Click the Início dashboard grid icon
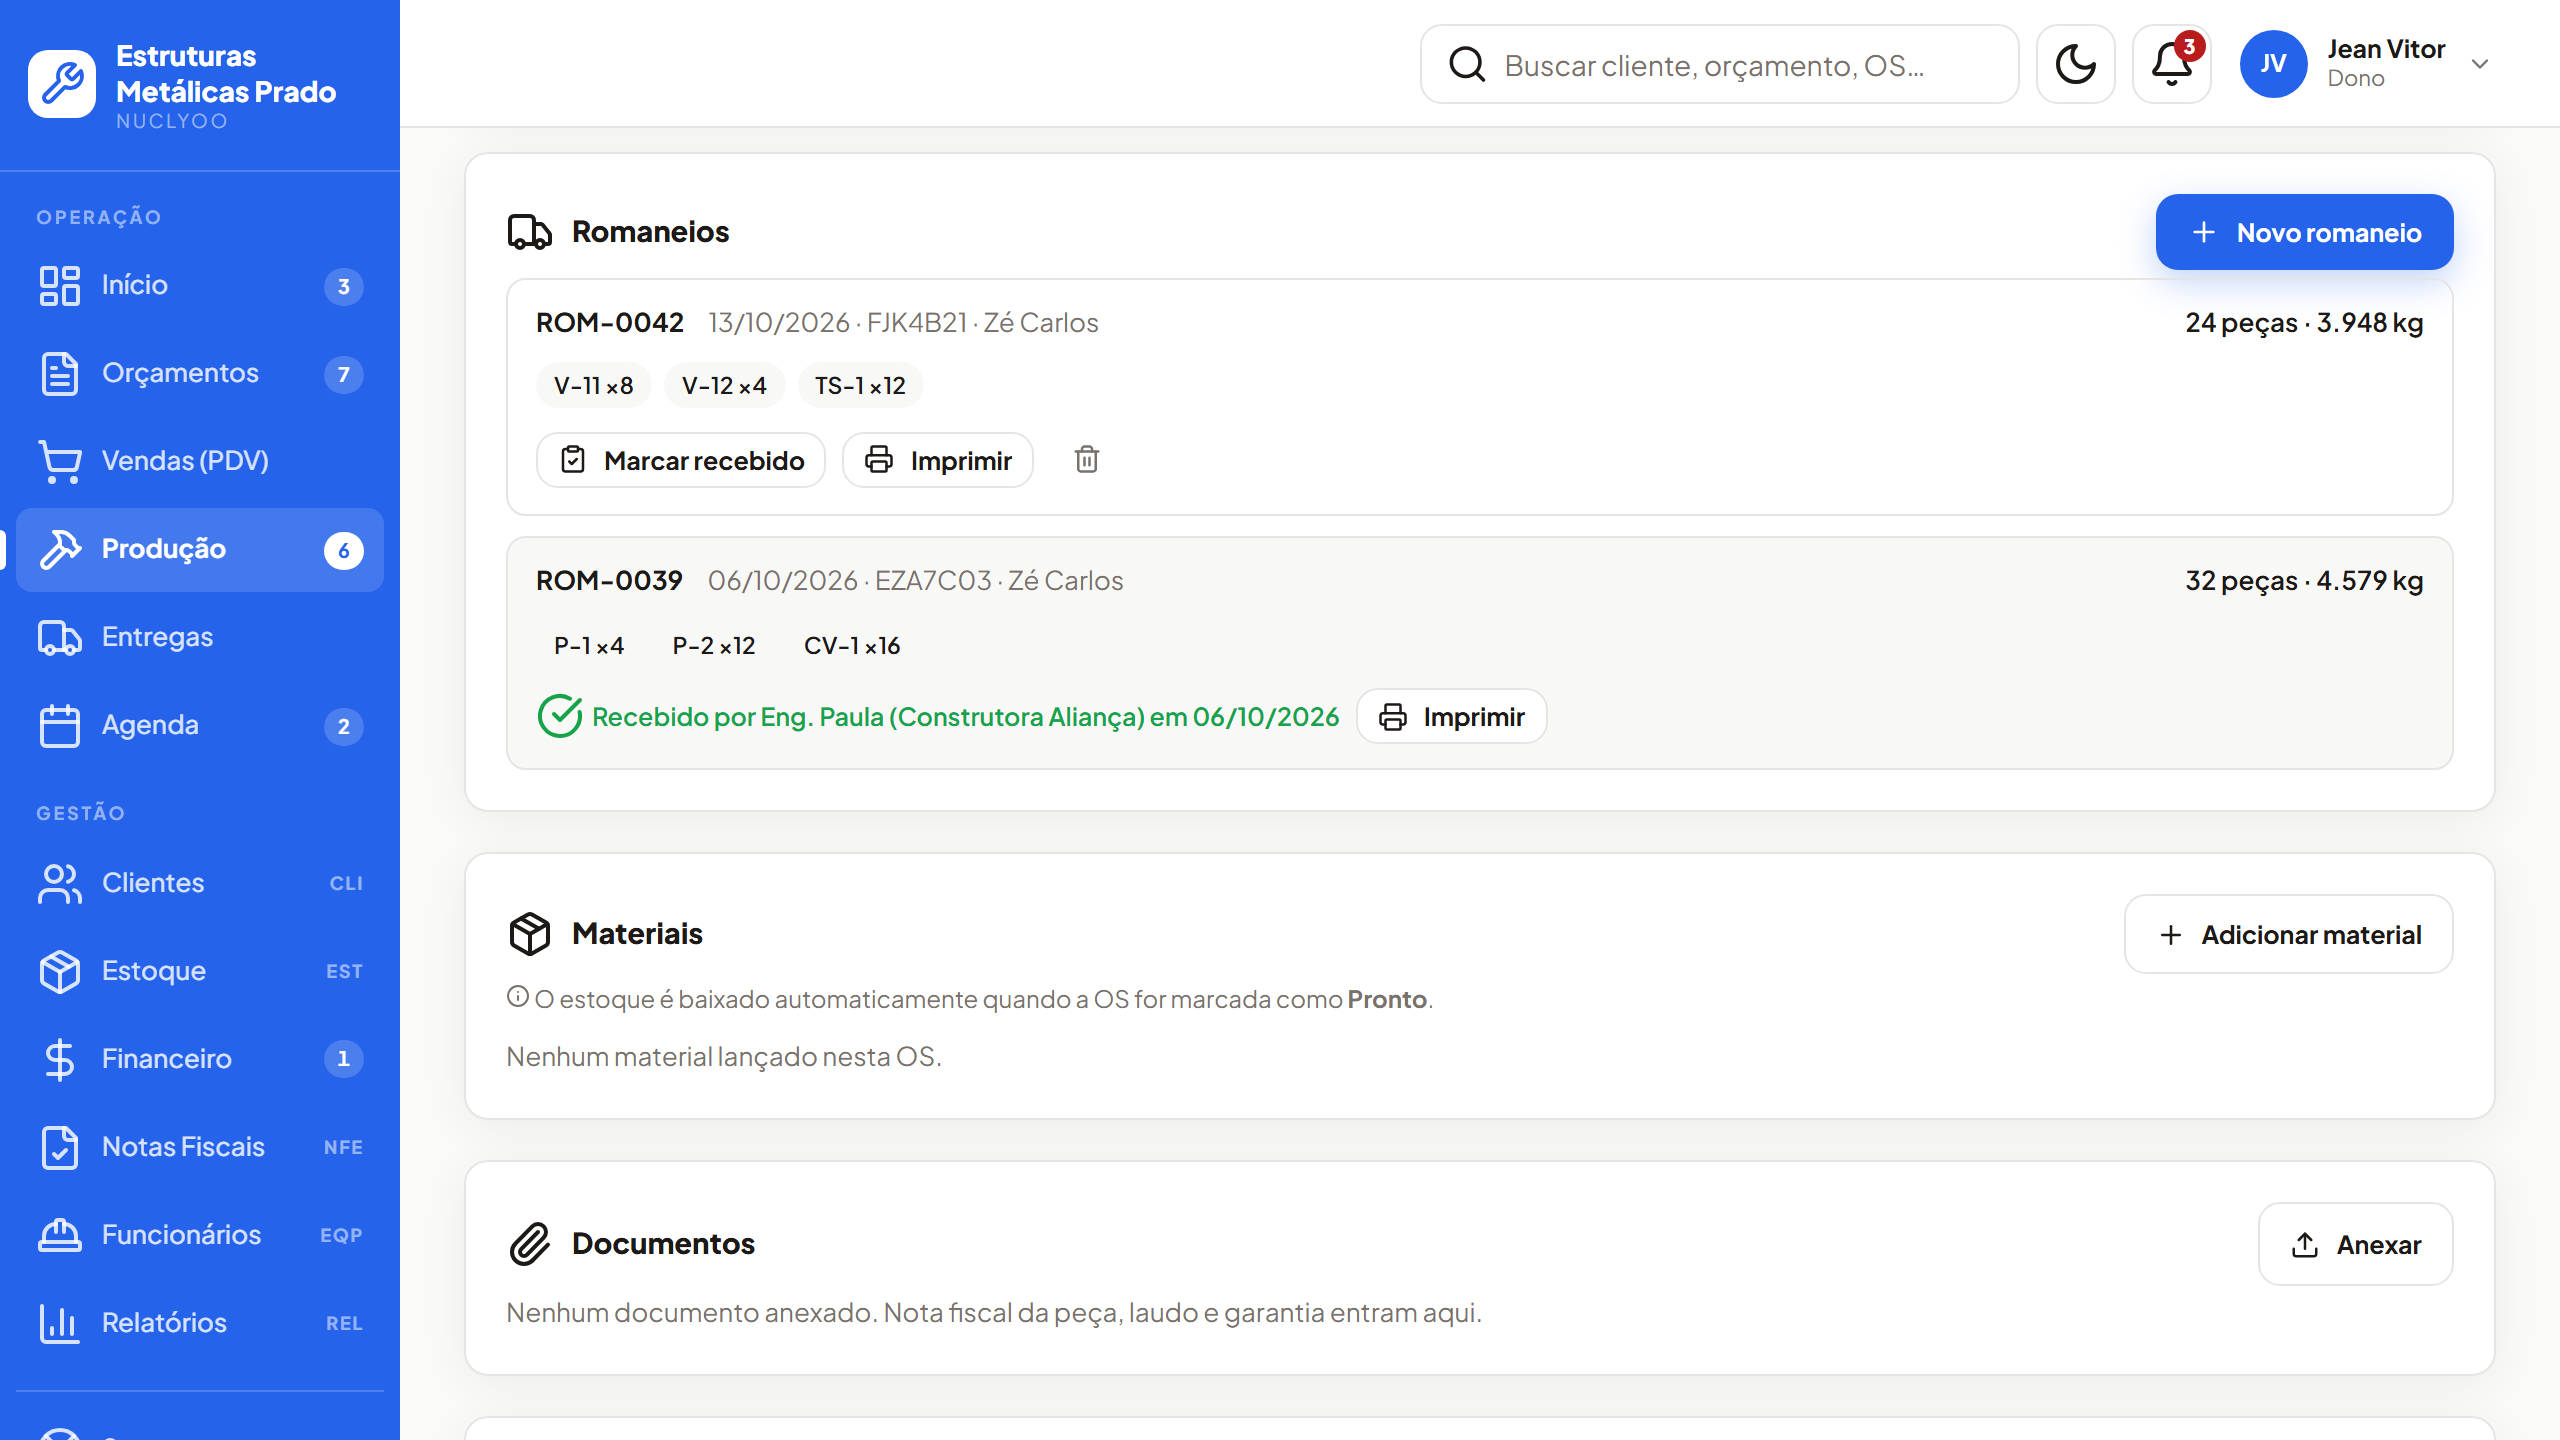 pos(60,285)
